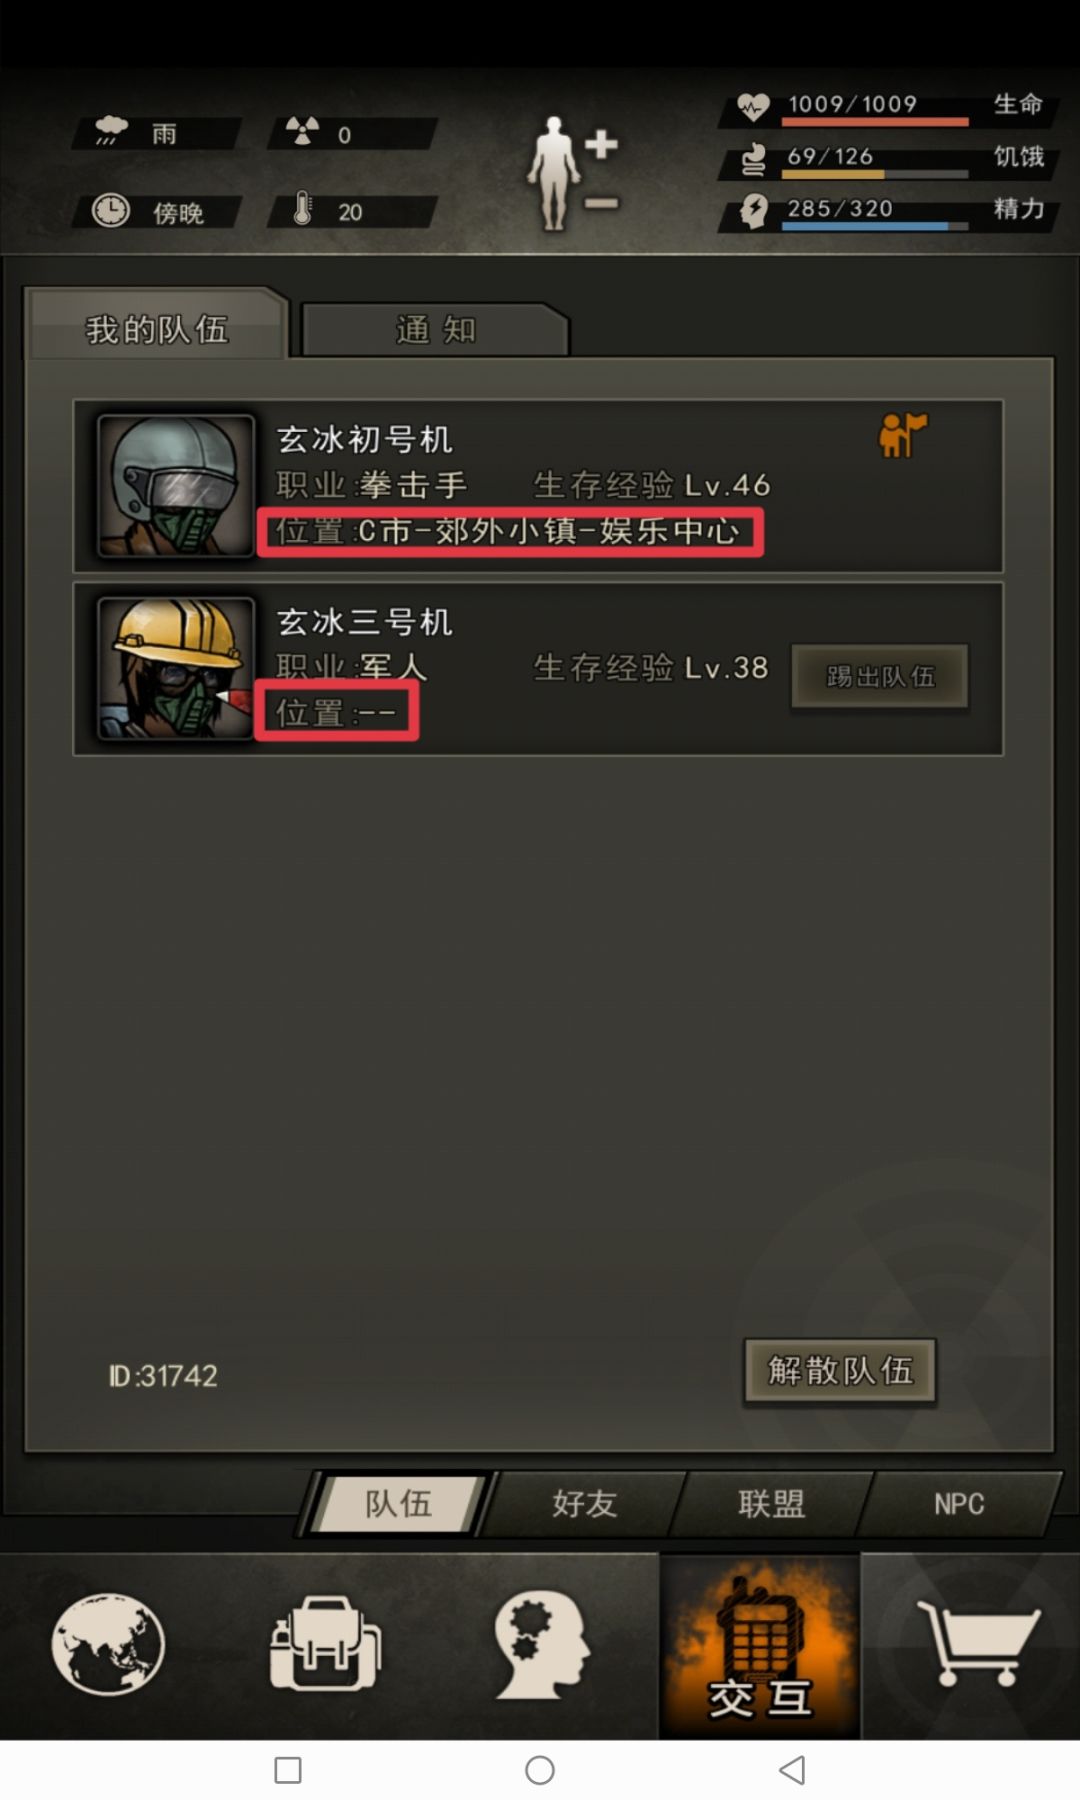Switch to the 通知 tab
The width and height of the screenshot is (1080, 1800).
pyautogui.click(x=435, y=329)
